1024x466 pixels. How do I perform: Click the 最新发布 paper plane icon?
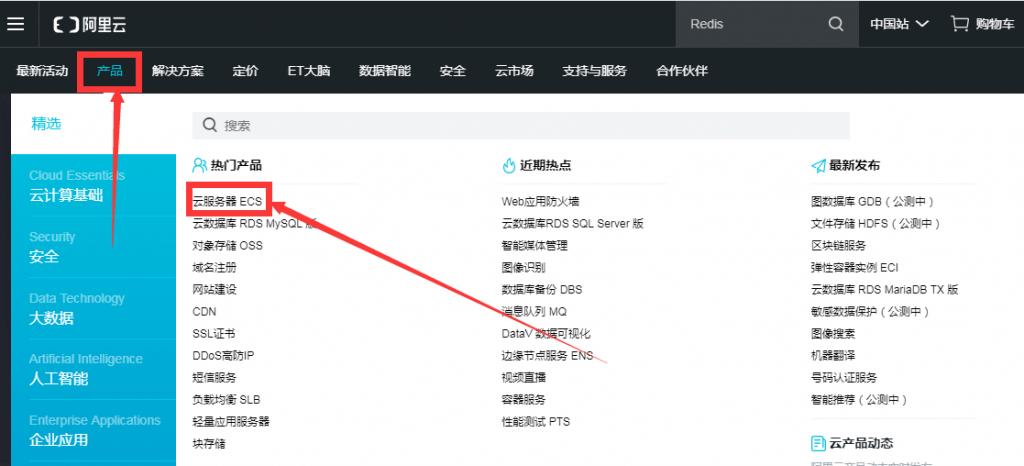[818, 166]
